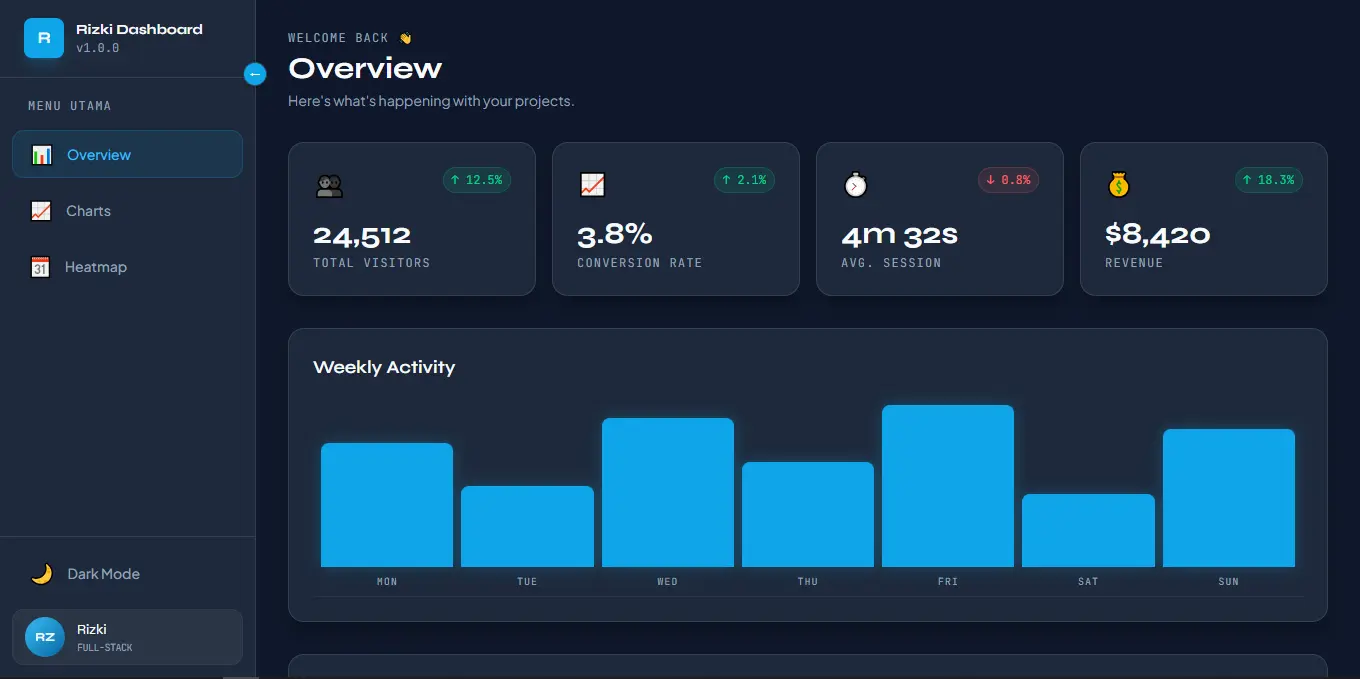Select the SUN bar in Weekly Activity
The width and height of the screenshot is (1360, 679).
tap(1229, 498)
